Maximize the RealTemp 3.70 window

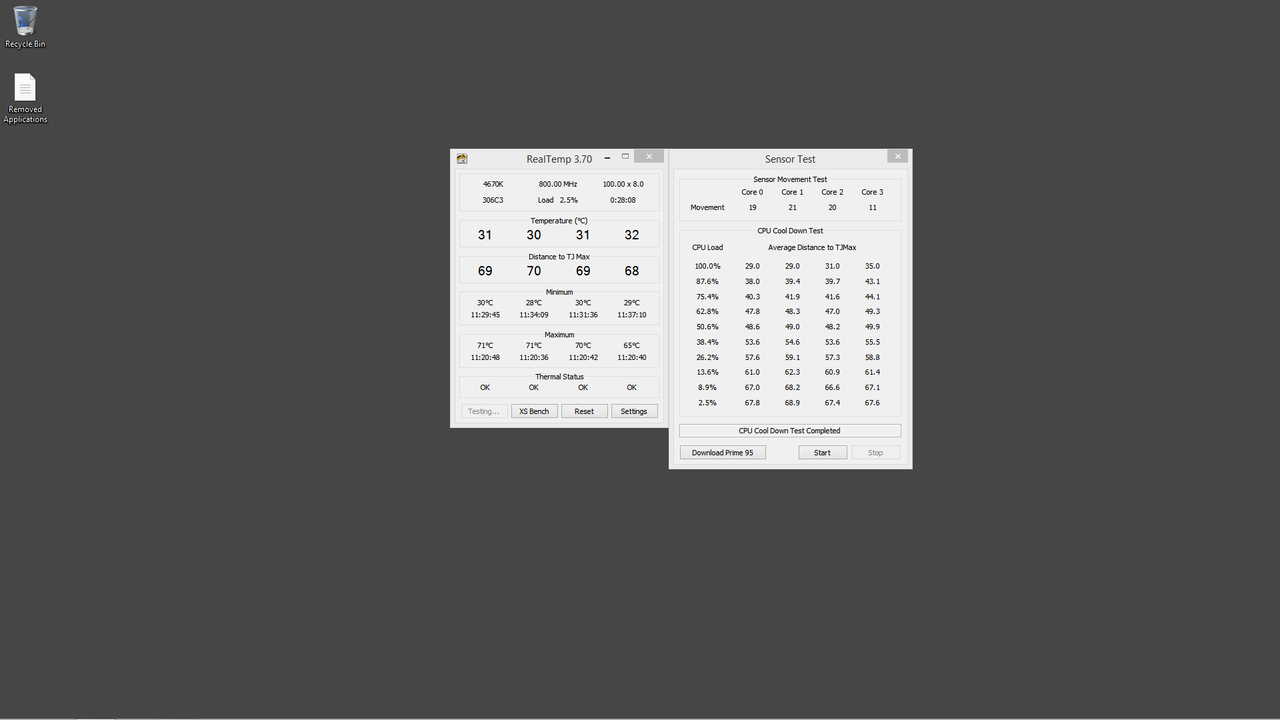(x=626, y=157)
